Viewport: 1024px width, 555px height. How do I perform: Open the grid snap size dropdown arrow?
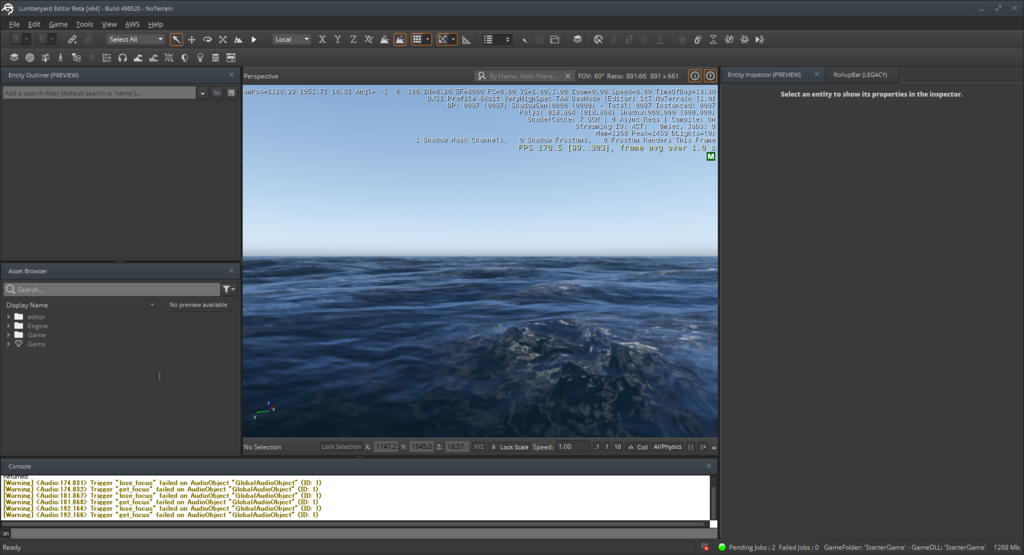point(428,40)
